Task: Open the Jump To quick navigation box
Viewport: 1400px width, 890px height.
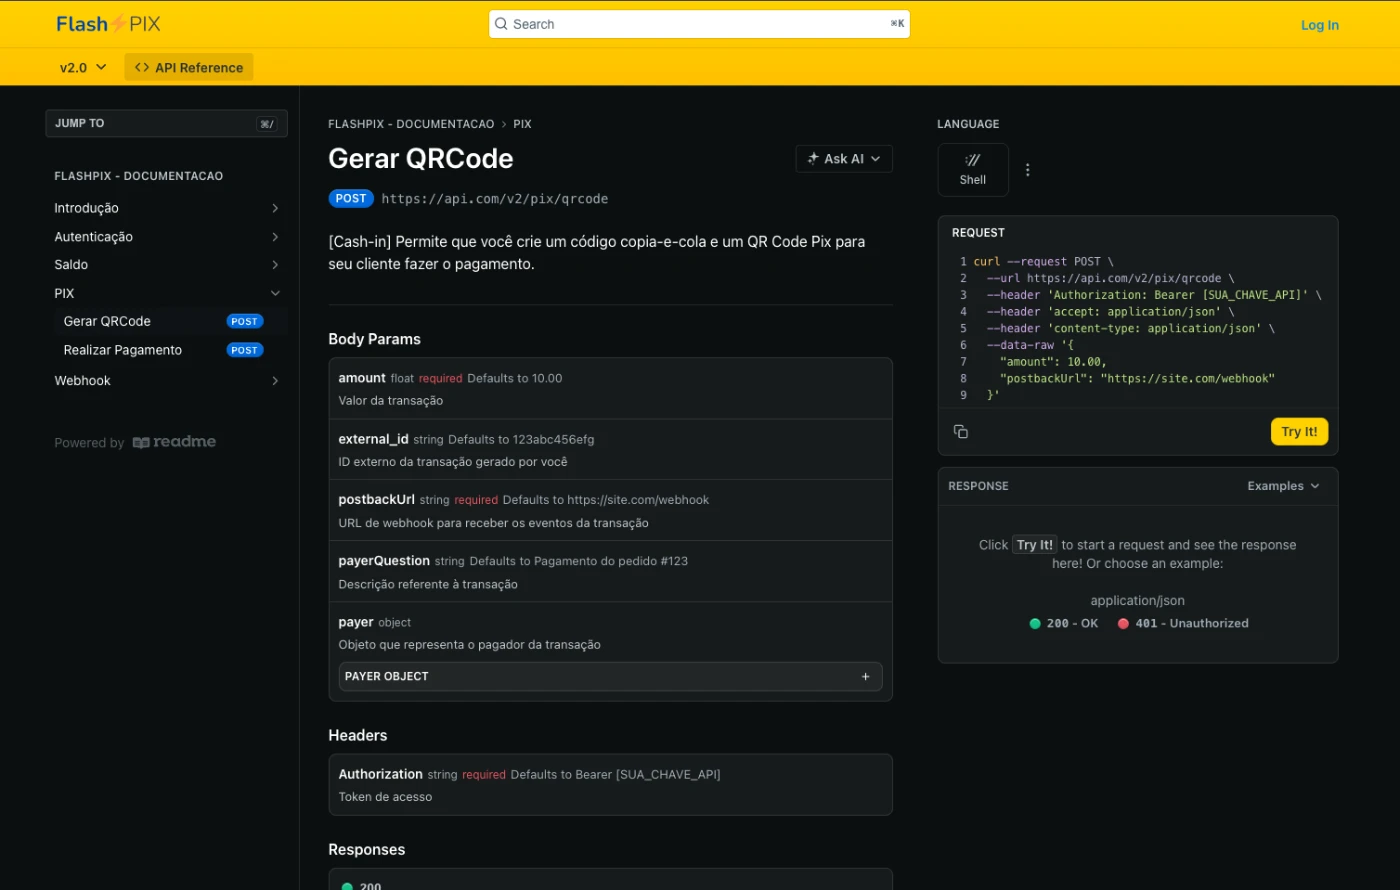Action: (x=166, y=123)
